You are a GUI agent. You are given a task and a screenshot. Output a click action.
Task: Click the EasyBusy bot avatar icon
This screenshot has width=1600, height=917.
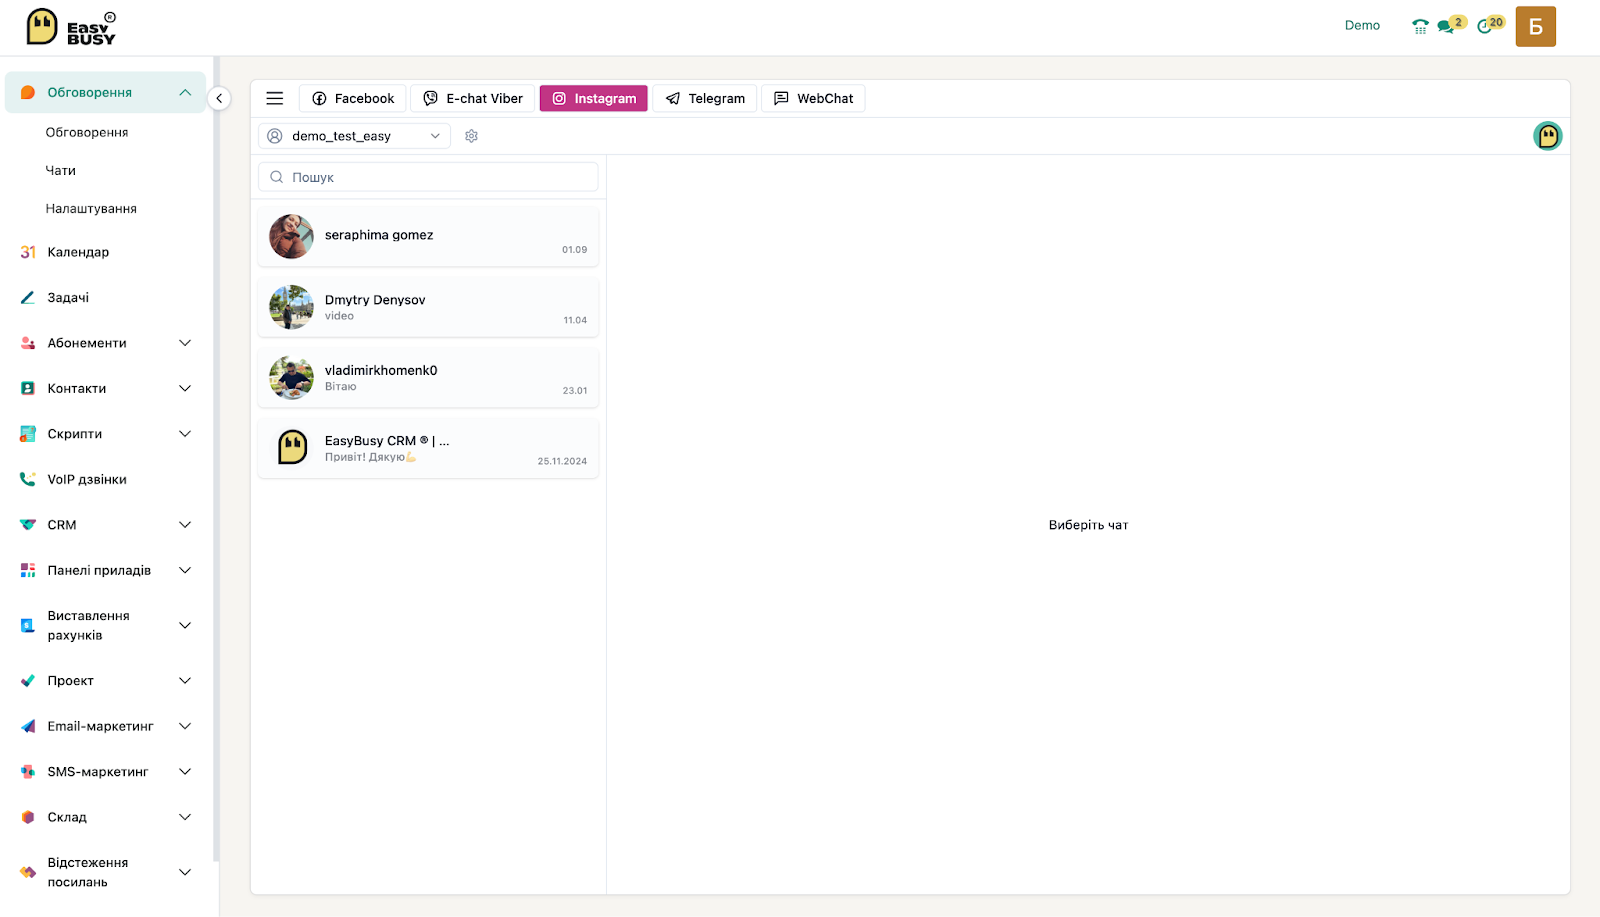pos(1548,136)
